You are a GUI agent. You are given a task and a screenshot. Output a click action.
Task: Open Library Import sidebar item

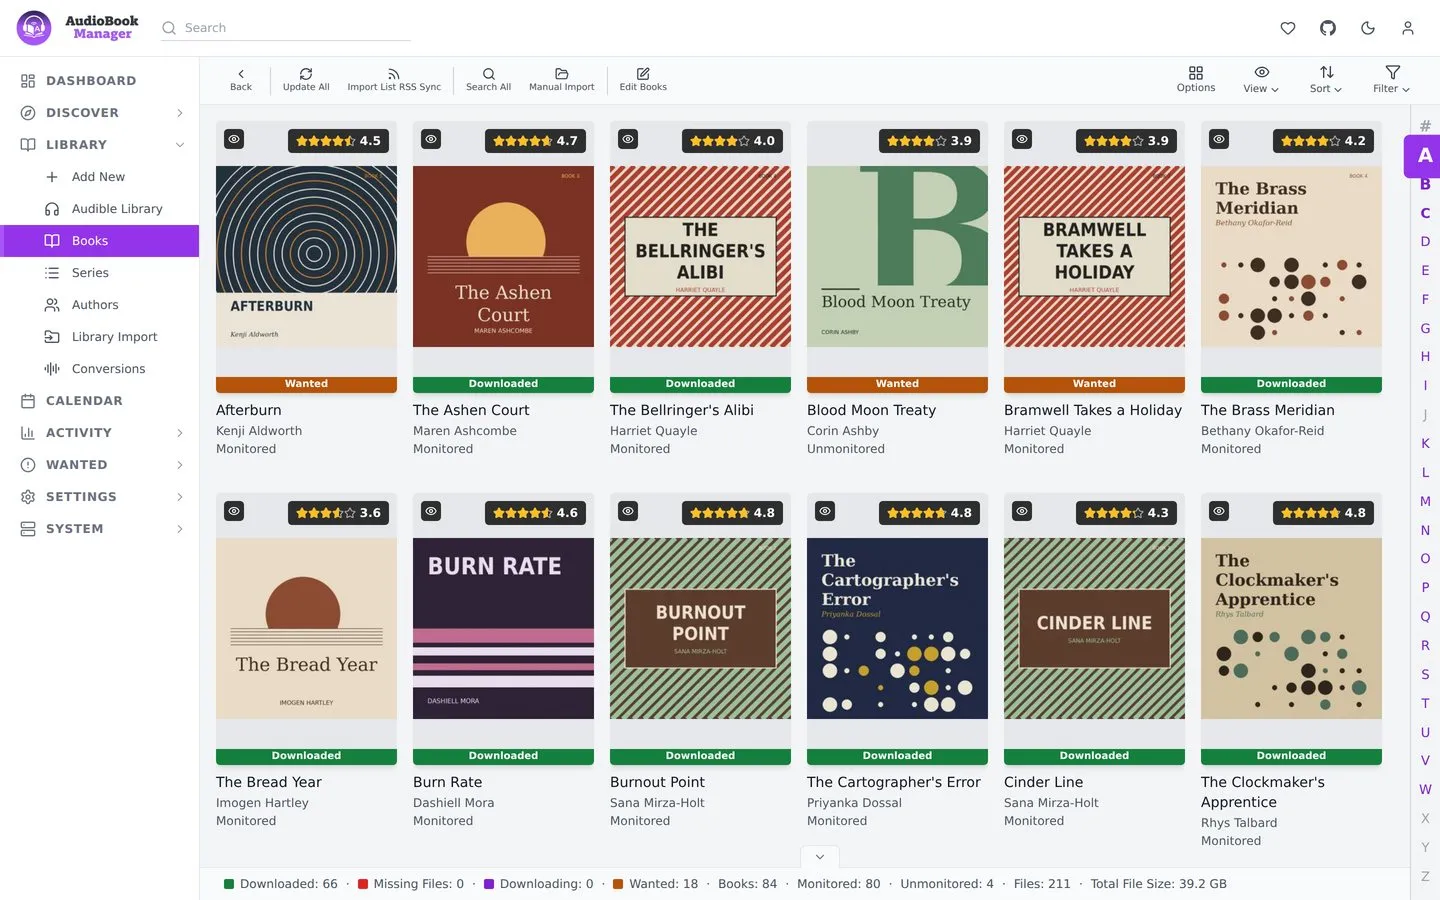coord(100,337)
